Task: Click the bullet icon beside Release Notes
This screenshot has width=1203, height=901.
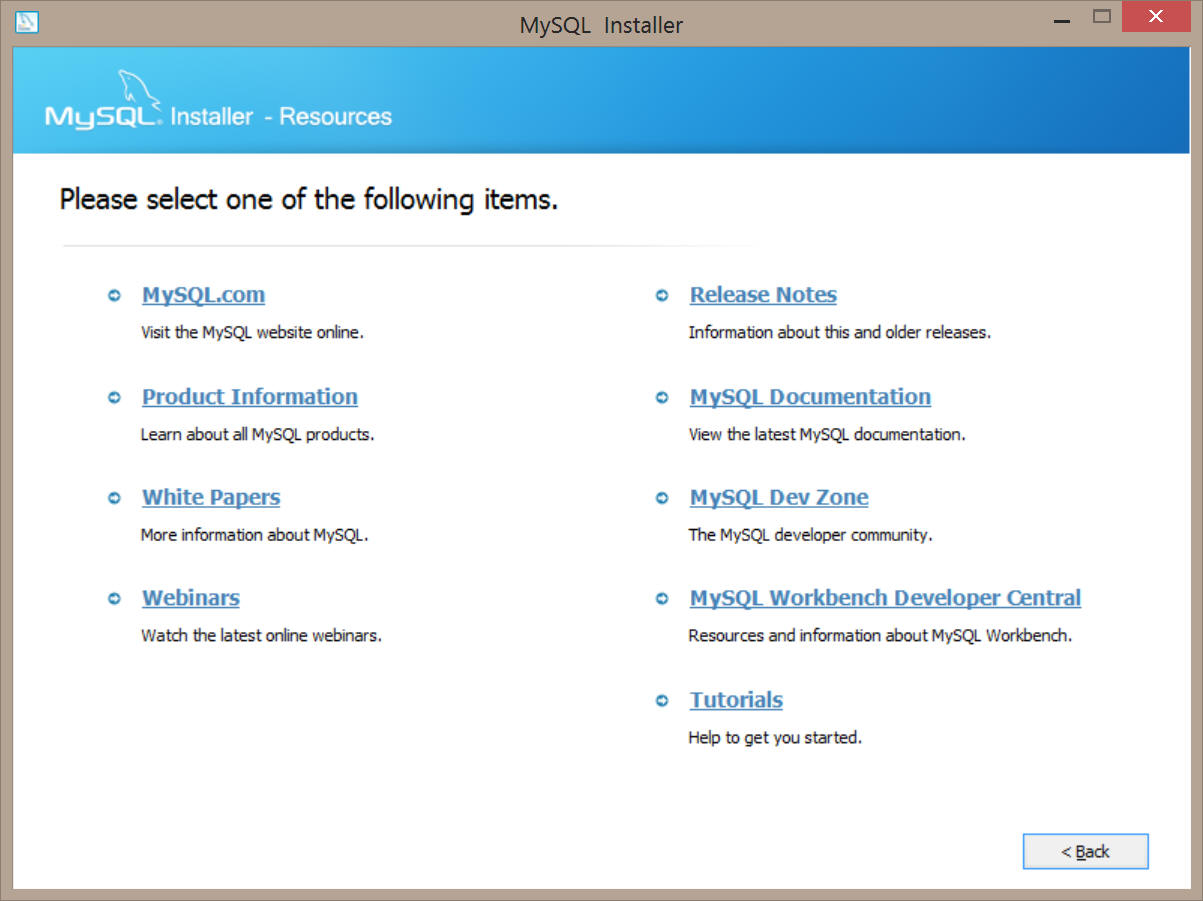Action: [662, 296]
